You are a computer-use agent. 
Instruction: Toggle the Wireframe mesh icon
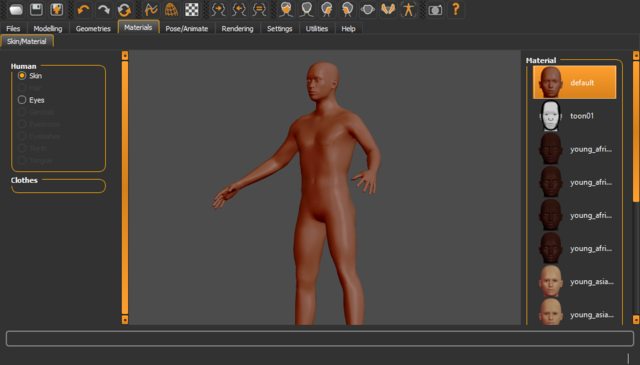[x=171, y=9]
